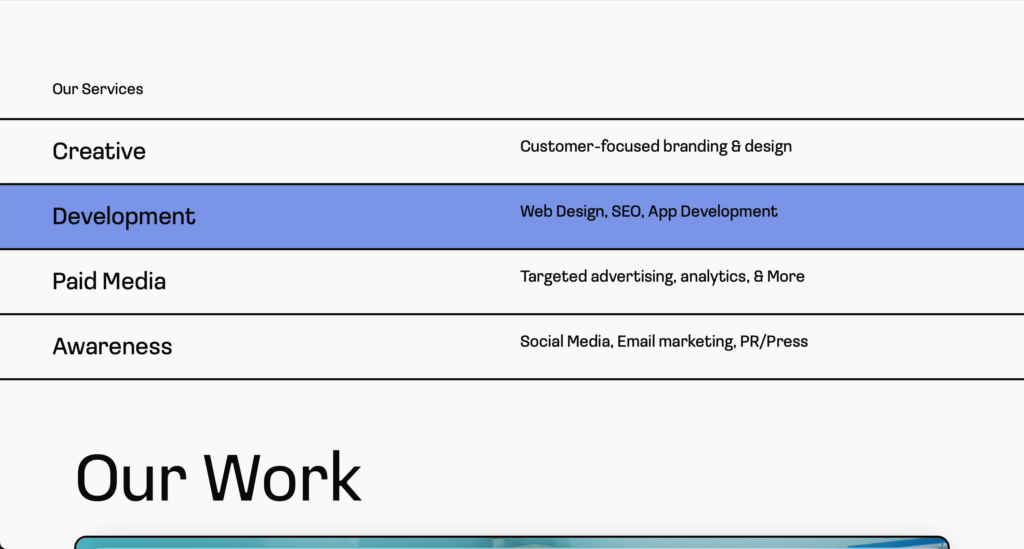Image resolution: width=1024 pixels, height=549 pixels.
Task: Click '& More' in Paid Media description
Action: 779,276
